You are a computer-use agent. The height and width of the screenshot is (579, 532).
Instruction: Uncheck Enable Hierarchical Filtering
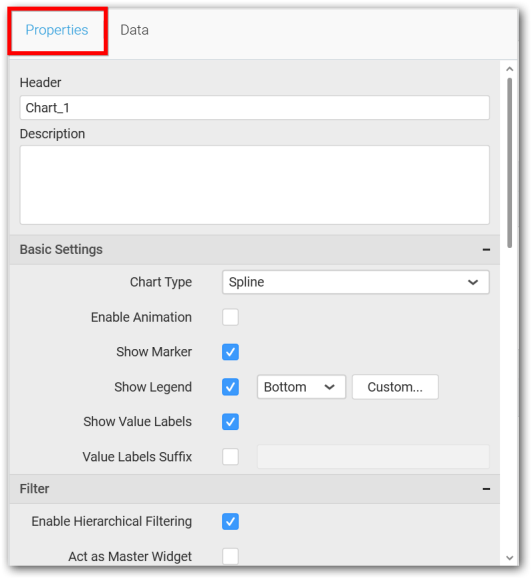click(230, 521)
